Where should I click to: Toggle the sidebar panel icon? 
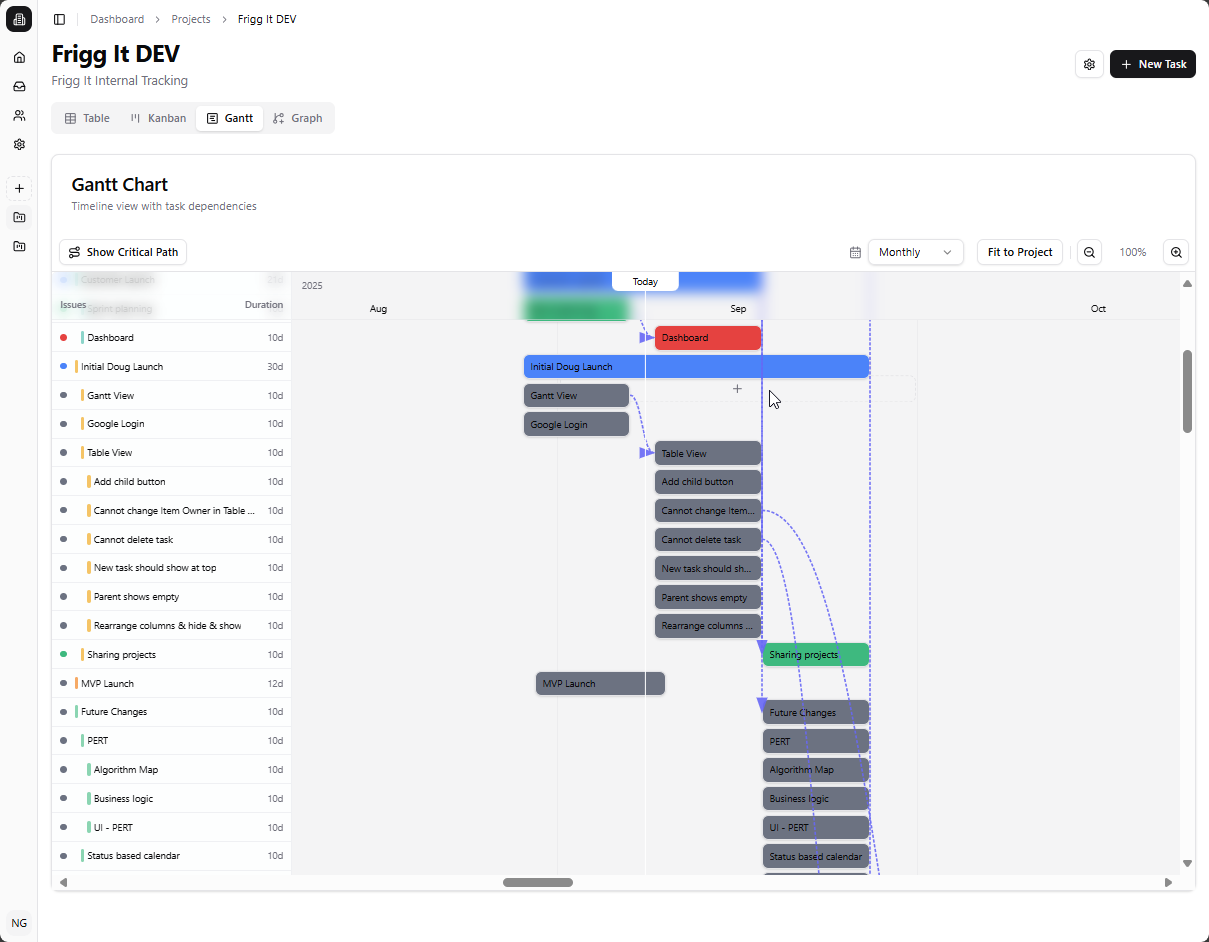(x=59, y=19)
